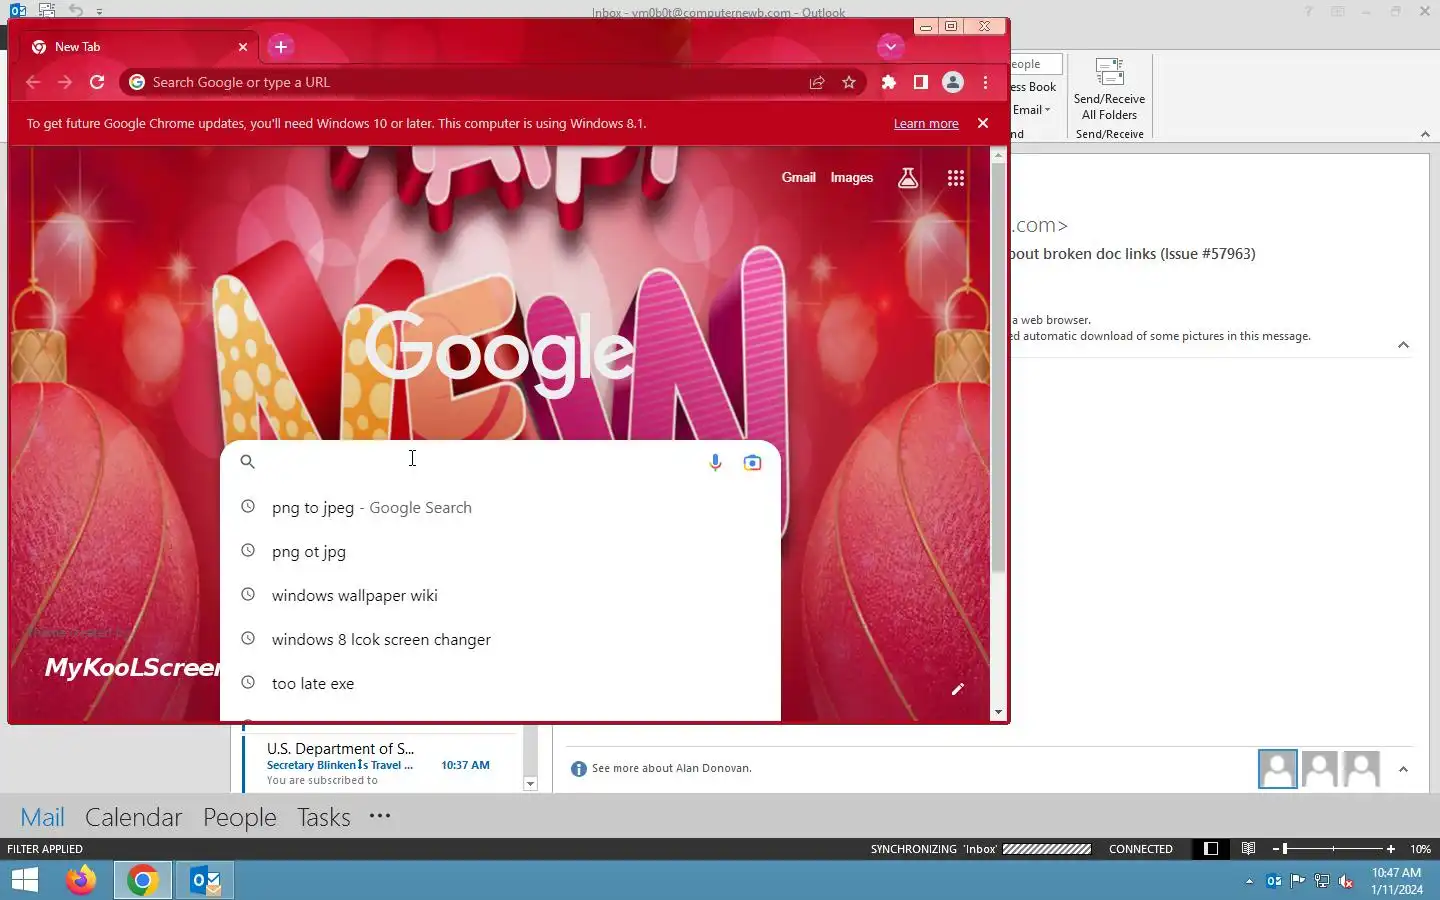Collapse the Outlook people pane chevron

click(x=1403, y=769)
